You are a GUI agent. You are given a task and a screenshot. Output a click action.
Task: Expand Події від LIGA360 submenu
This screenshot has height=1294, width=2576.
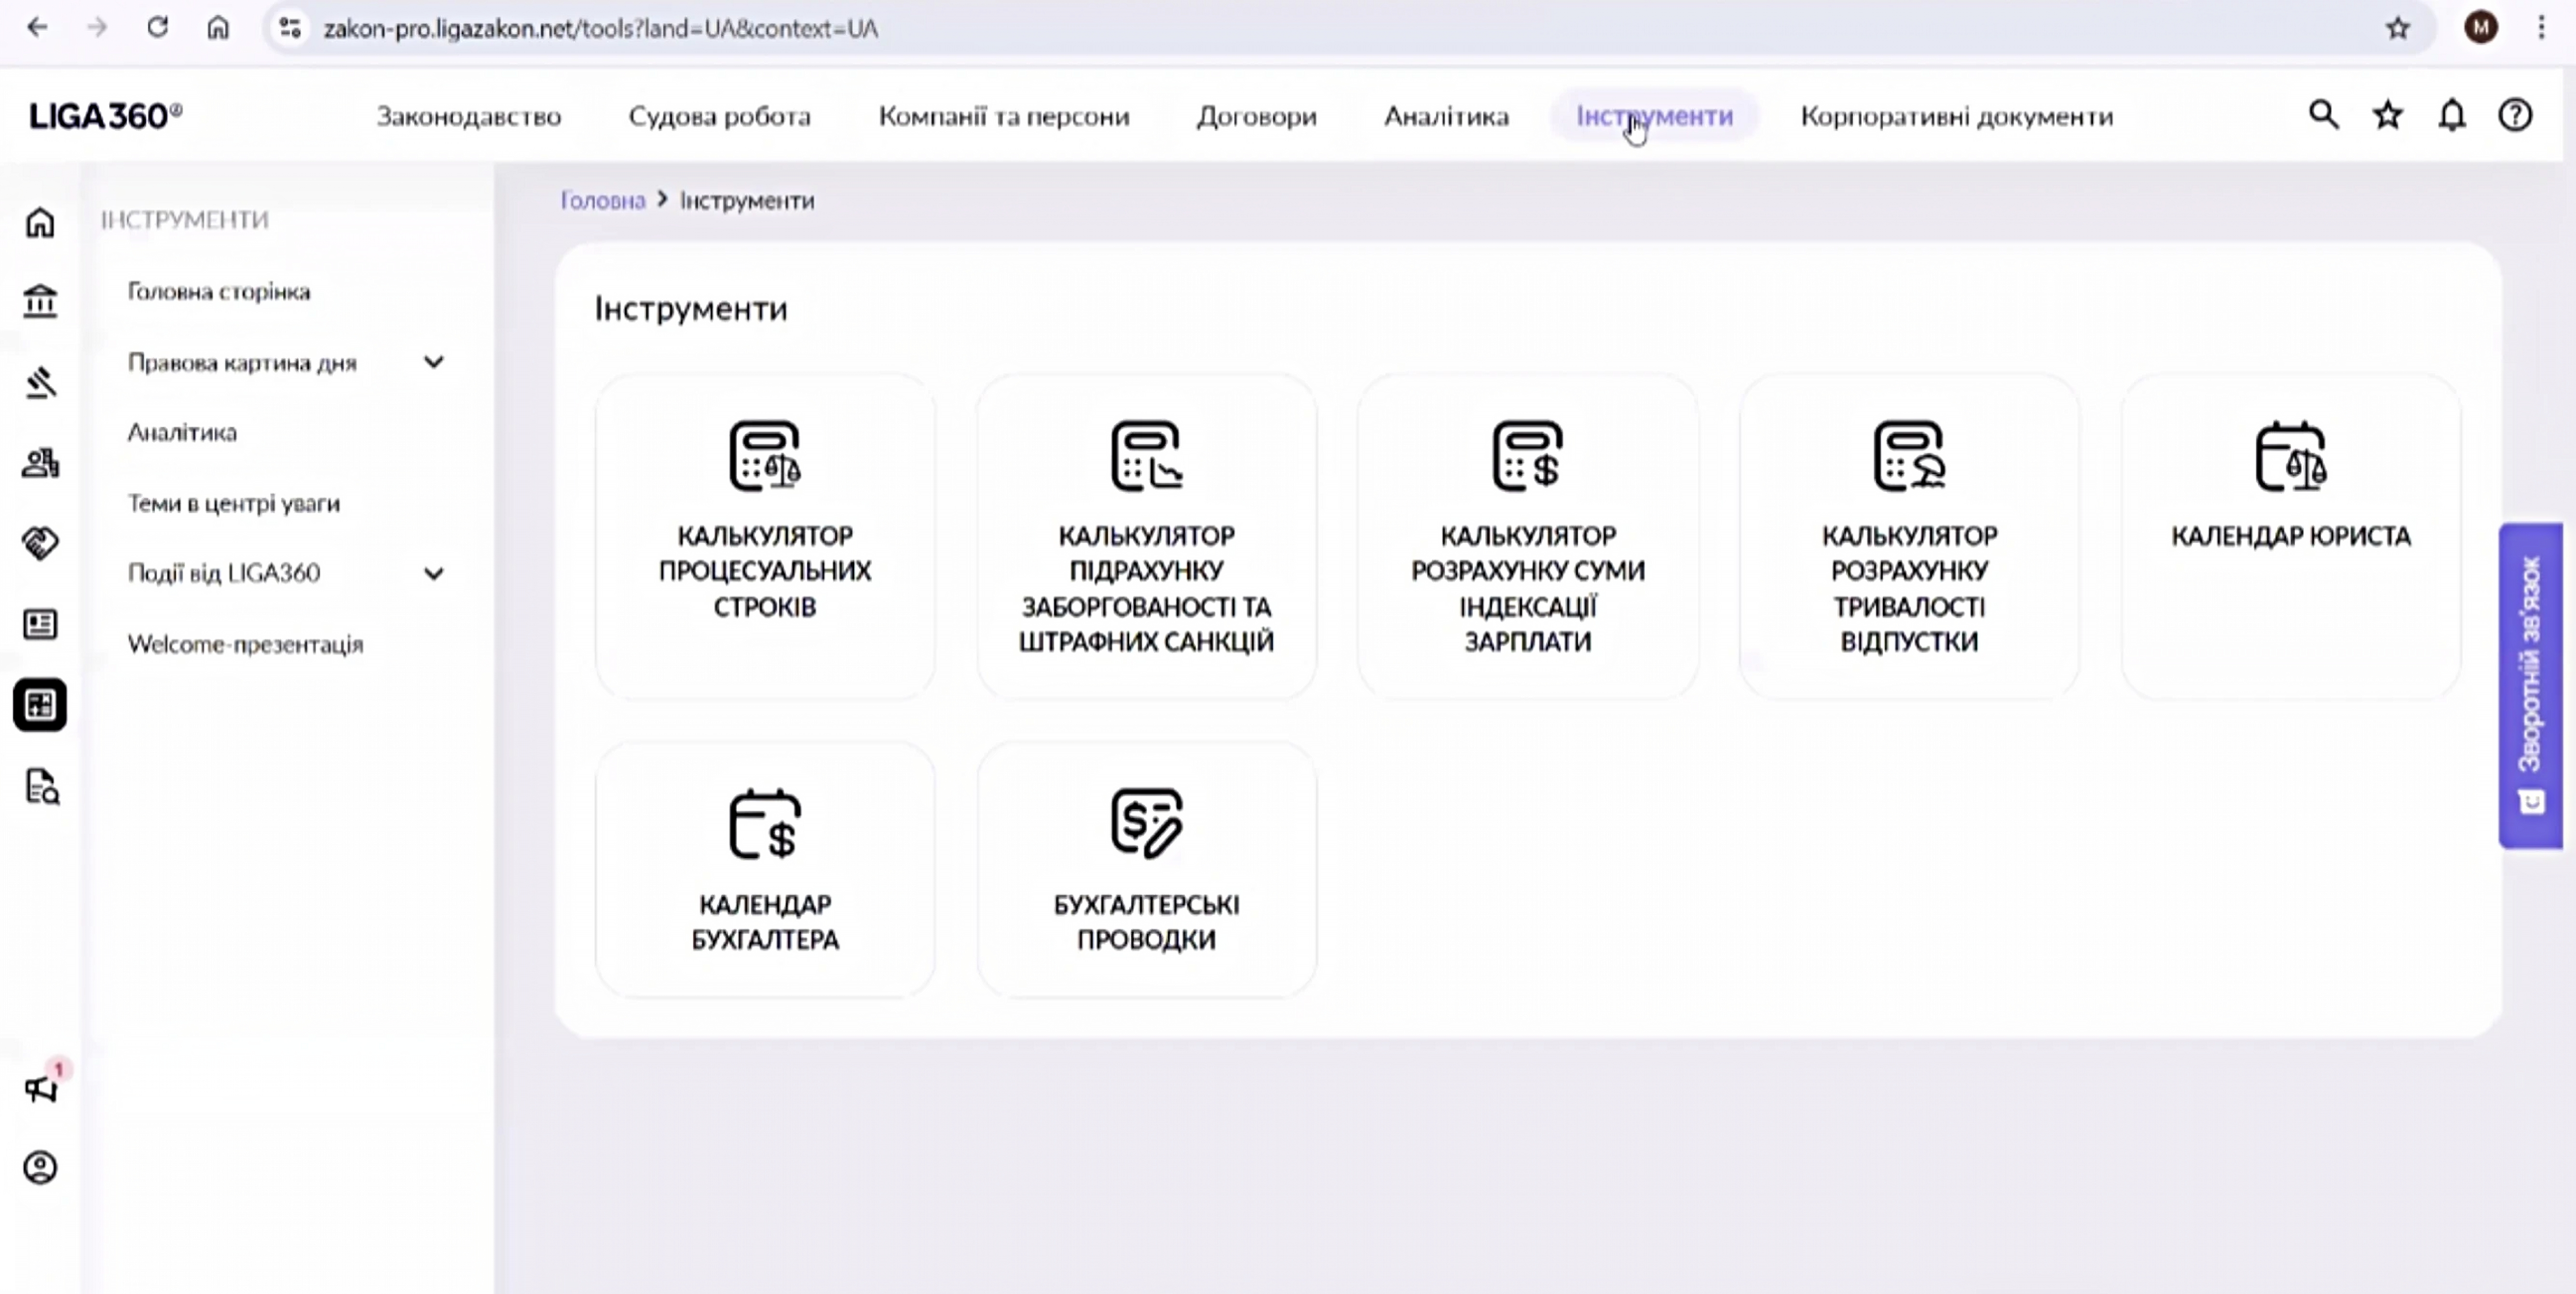(x=433, y=573)
